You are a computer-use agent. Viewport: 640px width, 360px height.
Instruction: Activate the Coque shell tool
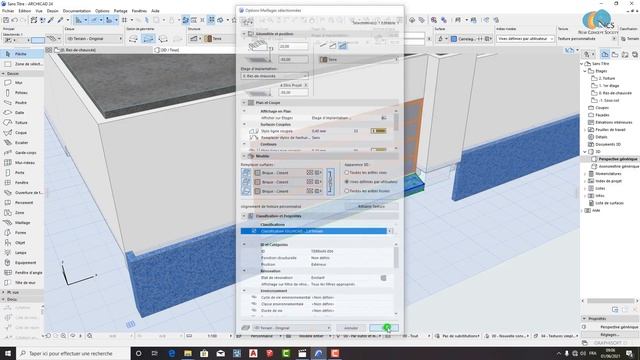click(22, 133)
